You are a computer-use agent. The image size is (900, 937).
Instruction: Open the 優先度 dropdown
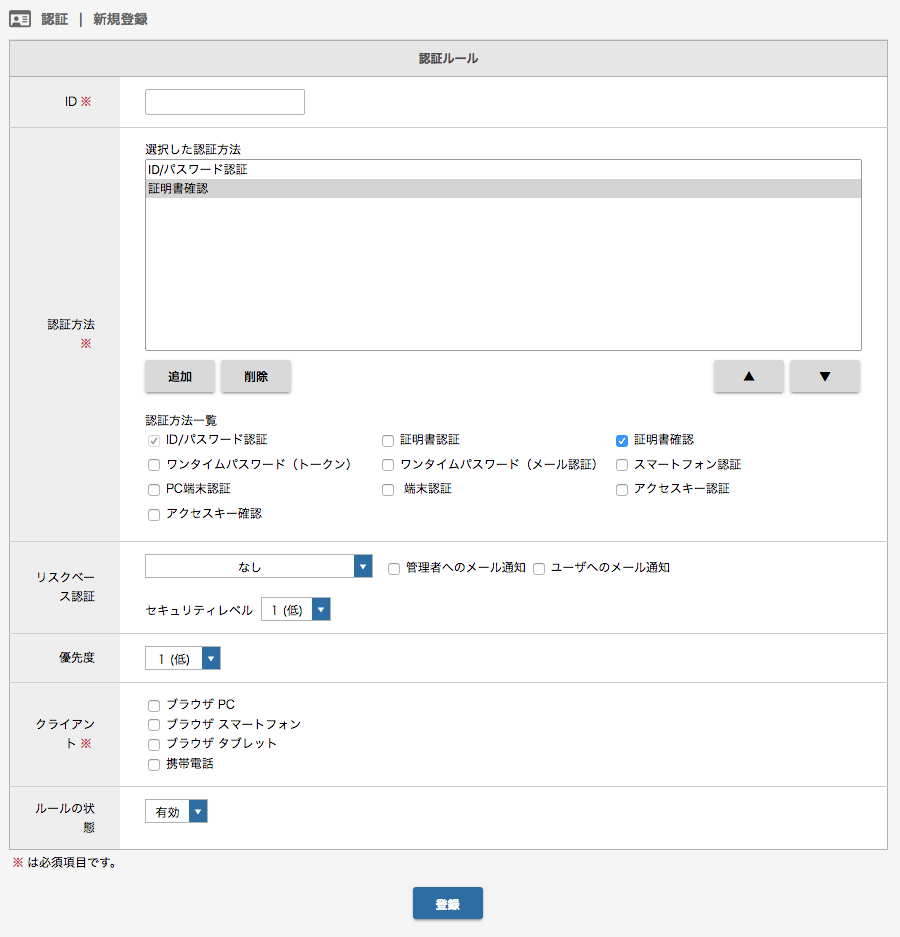tap(183, 658)
